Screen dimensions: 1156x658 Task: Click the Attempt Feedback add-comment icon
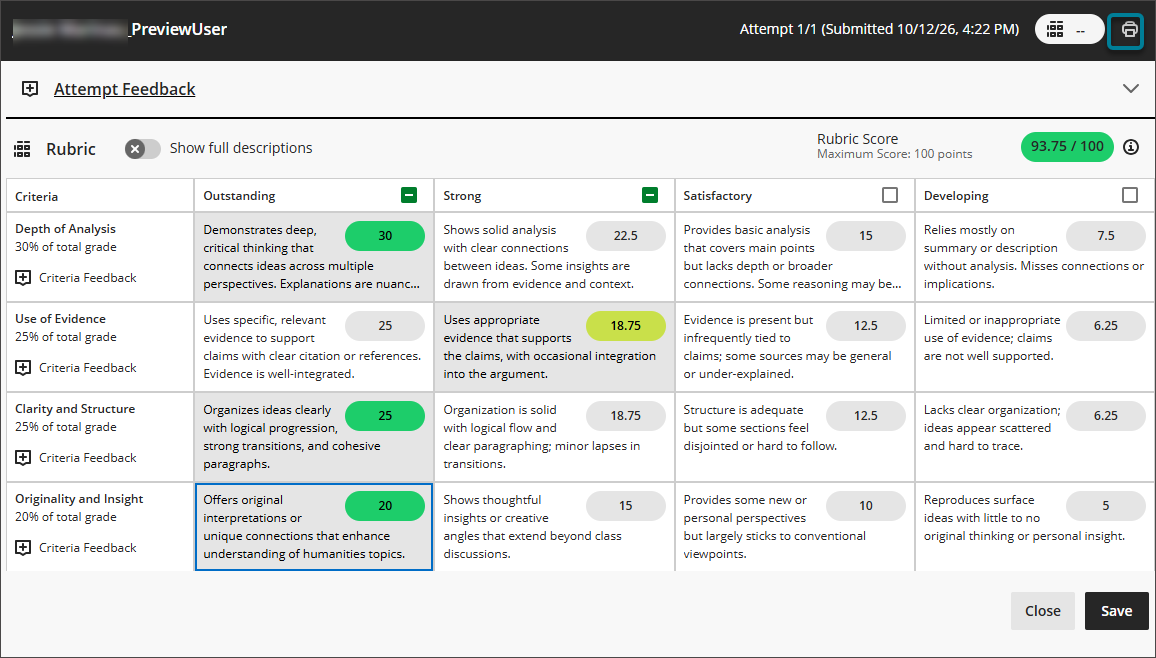(x=29, y=89)
